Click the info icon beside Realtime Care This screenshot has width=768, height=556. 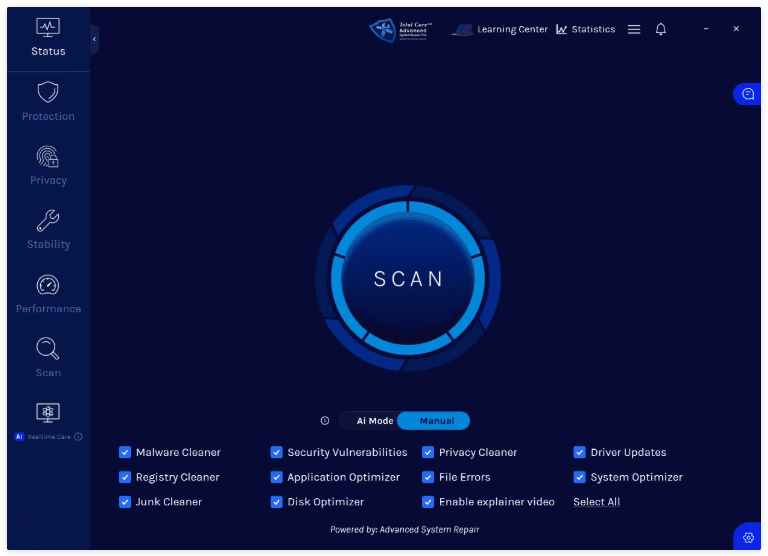78,437
